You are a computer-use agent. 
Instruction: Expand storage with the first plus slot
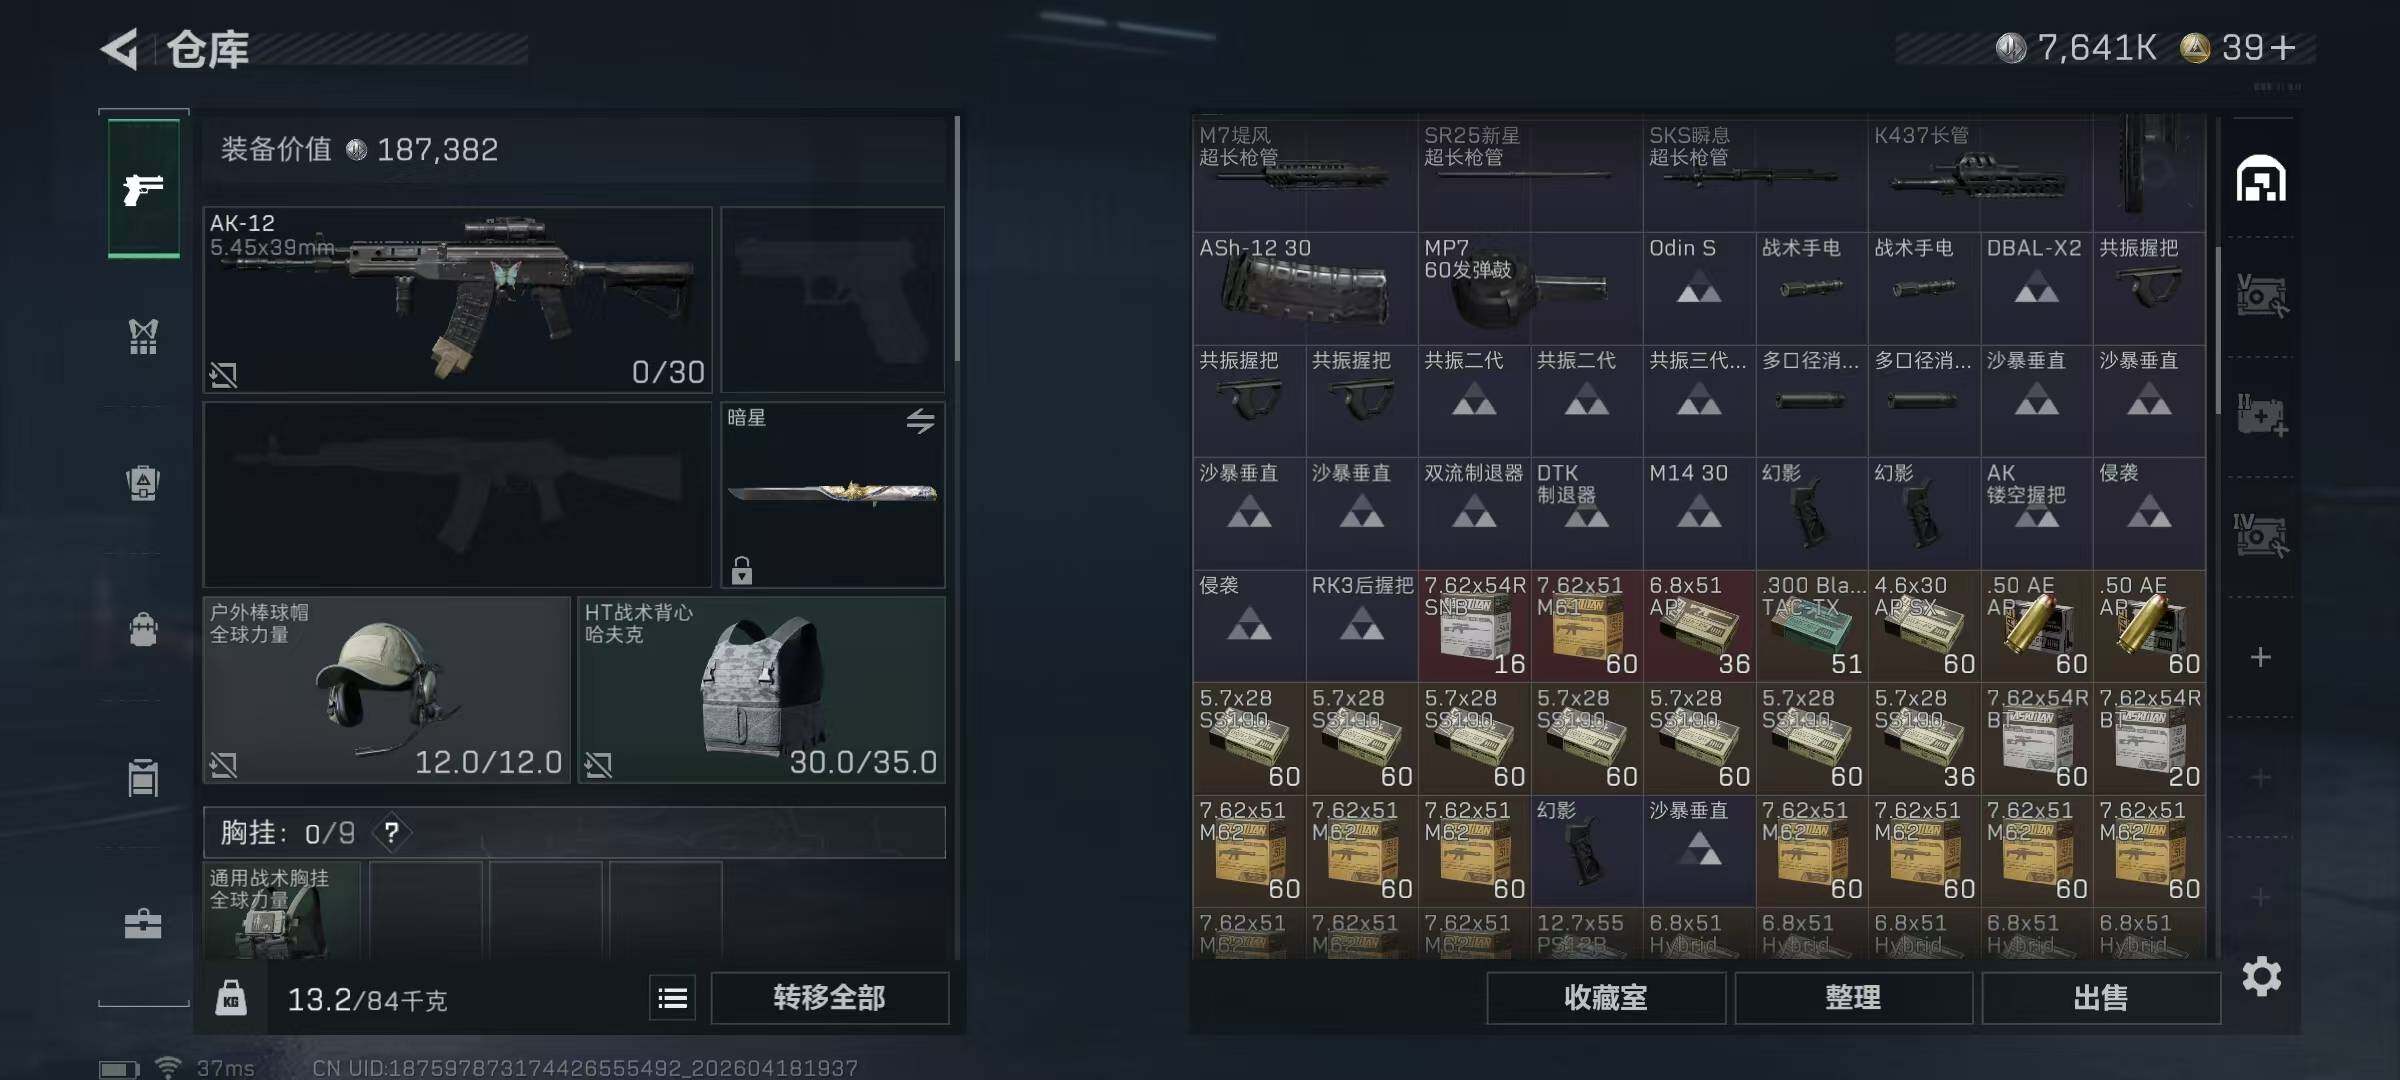tap(2260, 657)
